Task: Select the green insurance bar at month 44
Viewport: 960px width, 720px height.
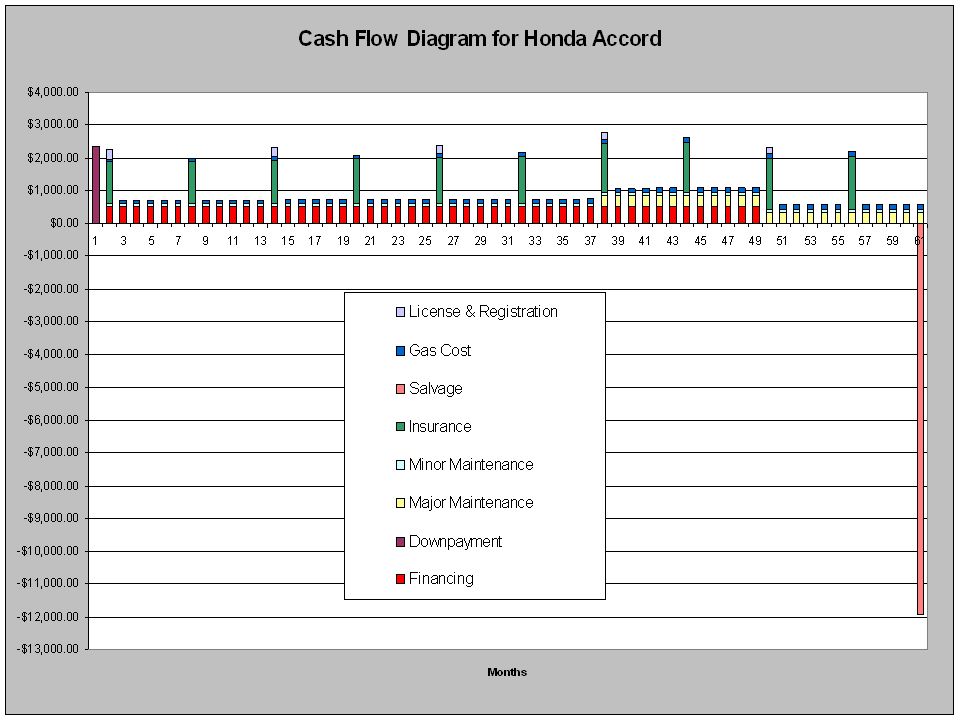Action: 686,168
